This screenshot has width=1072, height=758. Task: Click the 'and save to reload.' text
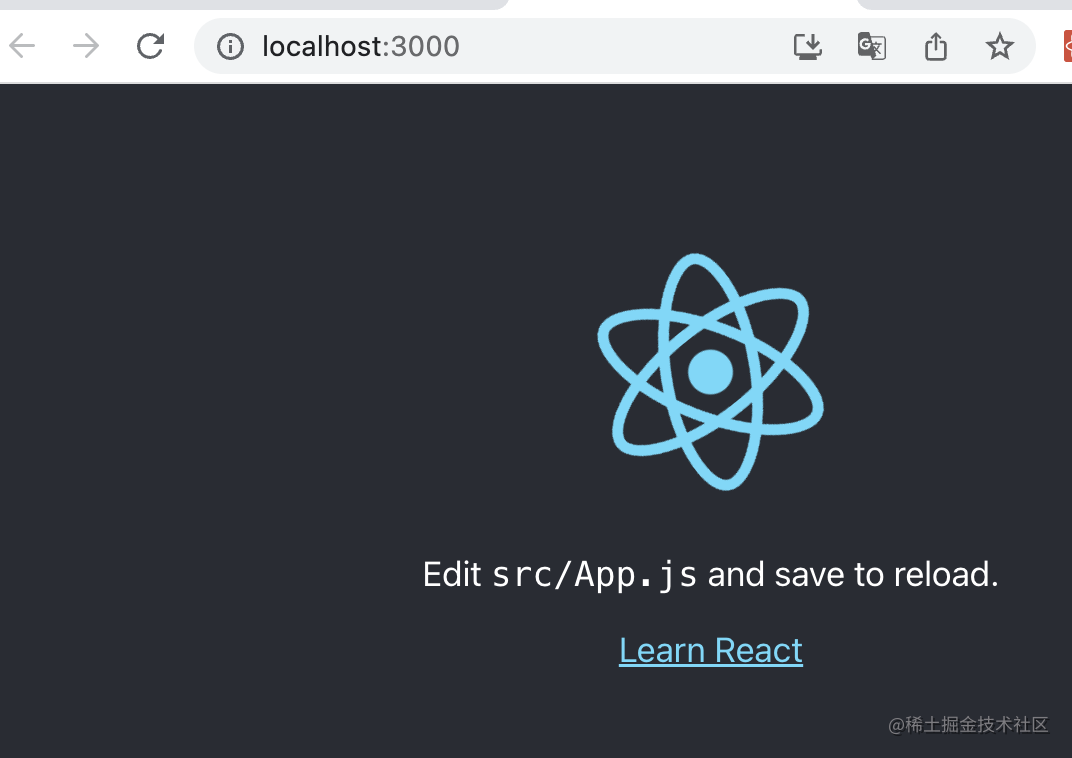pos(853,574)
